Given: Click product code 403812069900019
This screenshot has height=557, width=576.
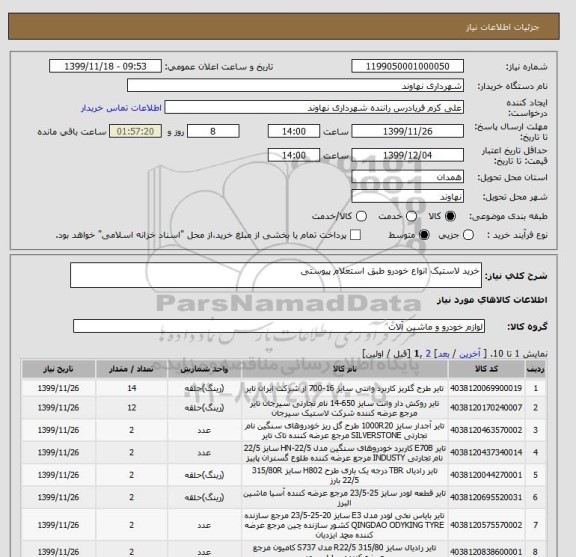Looking at the screenshot, I should point(486,388).
